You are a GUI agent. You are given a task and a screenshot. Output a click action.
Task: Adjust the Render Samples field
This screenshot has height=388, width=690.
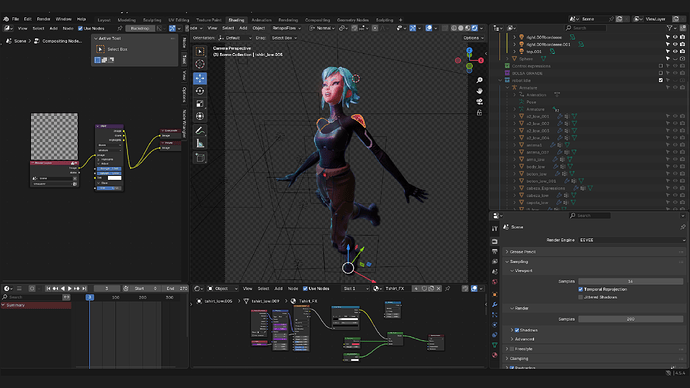click(630, 319)
